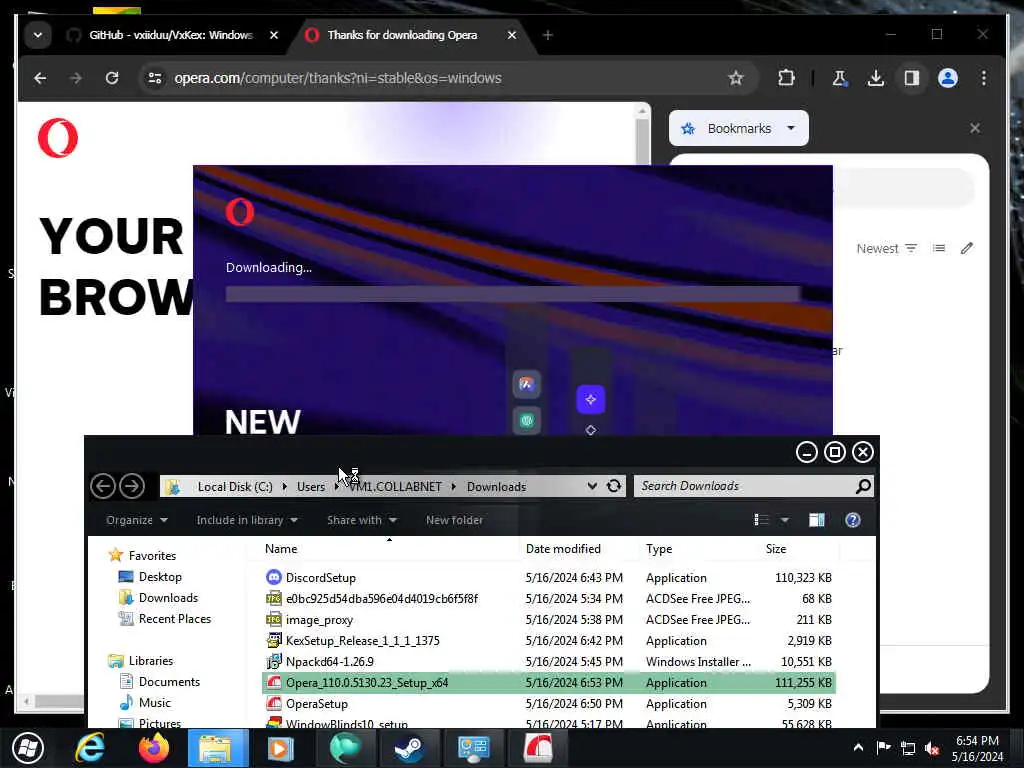Open site information icon in address bar

pos(155,78)
